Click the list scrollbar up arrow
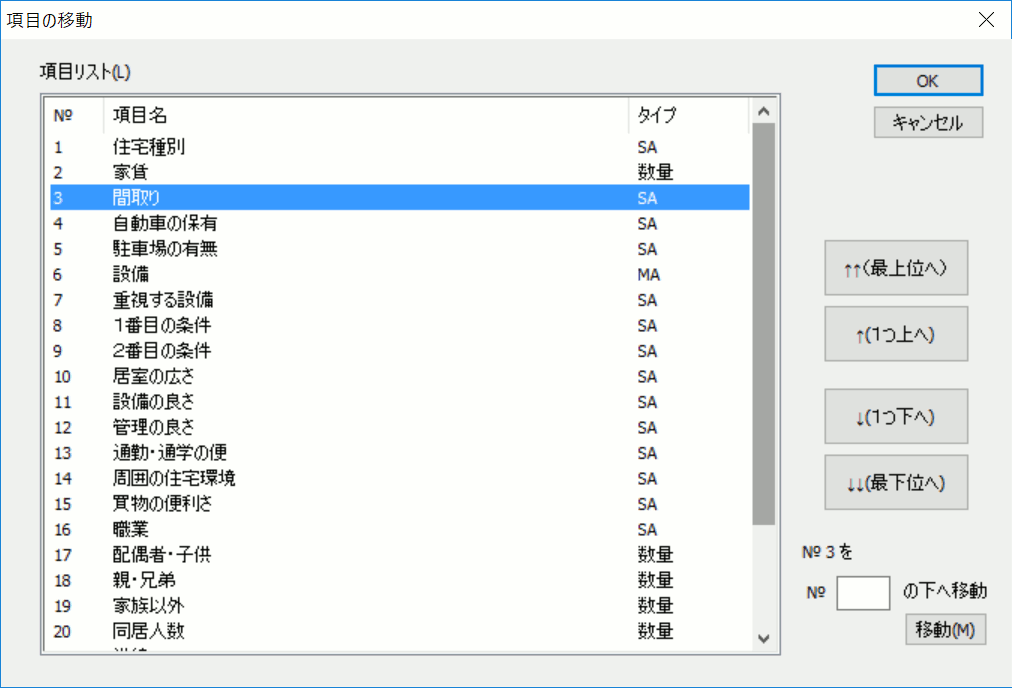Screen dimensions: 1012x688 tap(764, 112)
